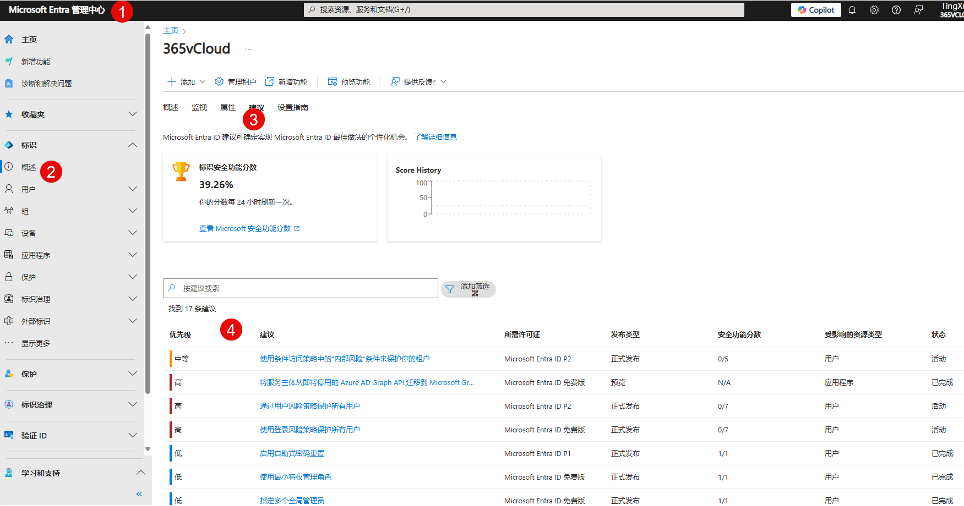Collapse the 学习和支持 chevron
964x506 pixels.
click(x=141, y=473)
